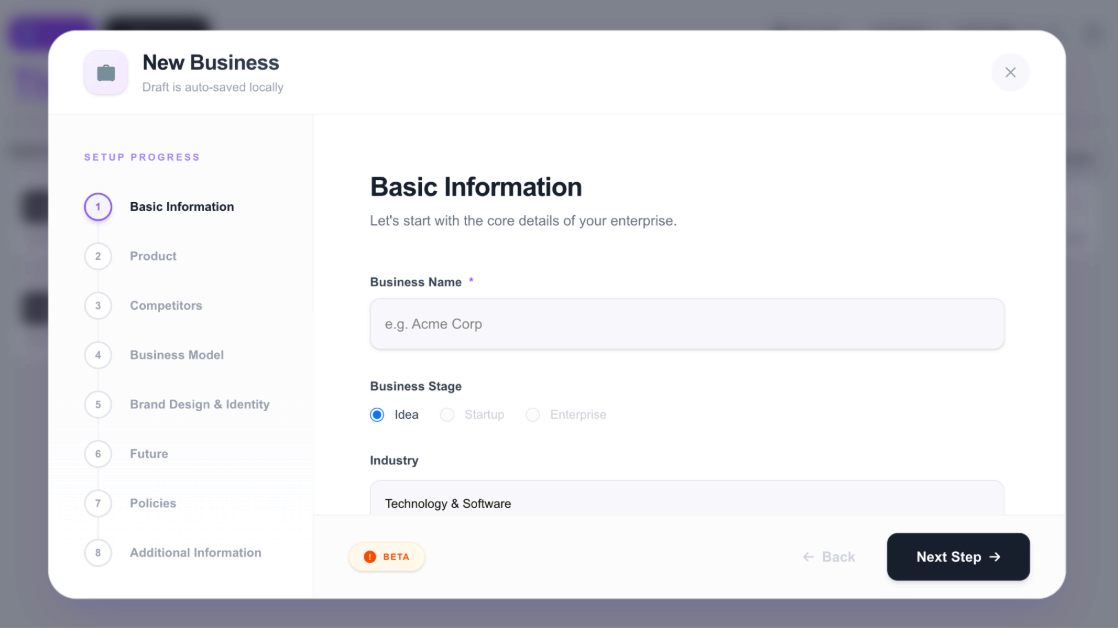Click 'Draft is auto-saved locally' text
The width and height of the screenshot is (1118, 630).
pyautogui.click(x=212, y=87)
